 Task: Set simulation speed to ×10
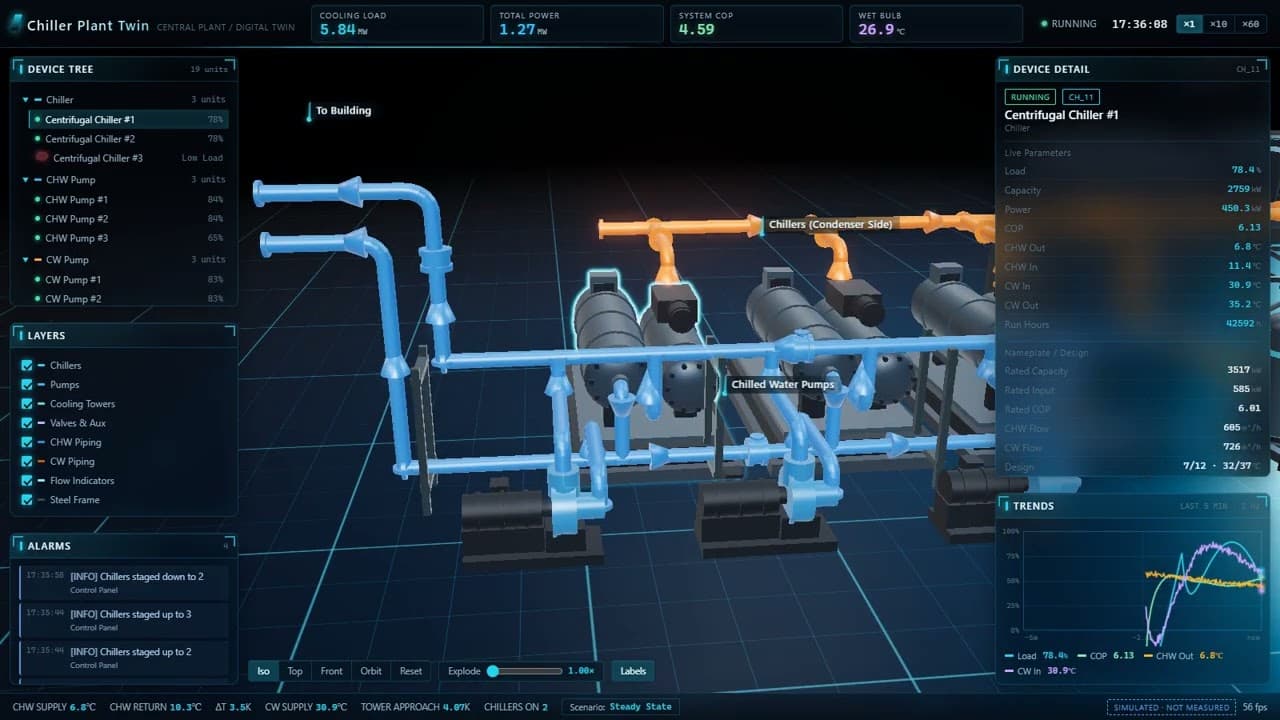click(1218, 24)
